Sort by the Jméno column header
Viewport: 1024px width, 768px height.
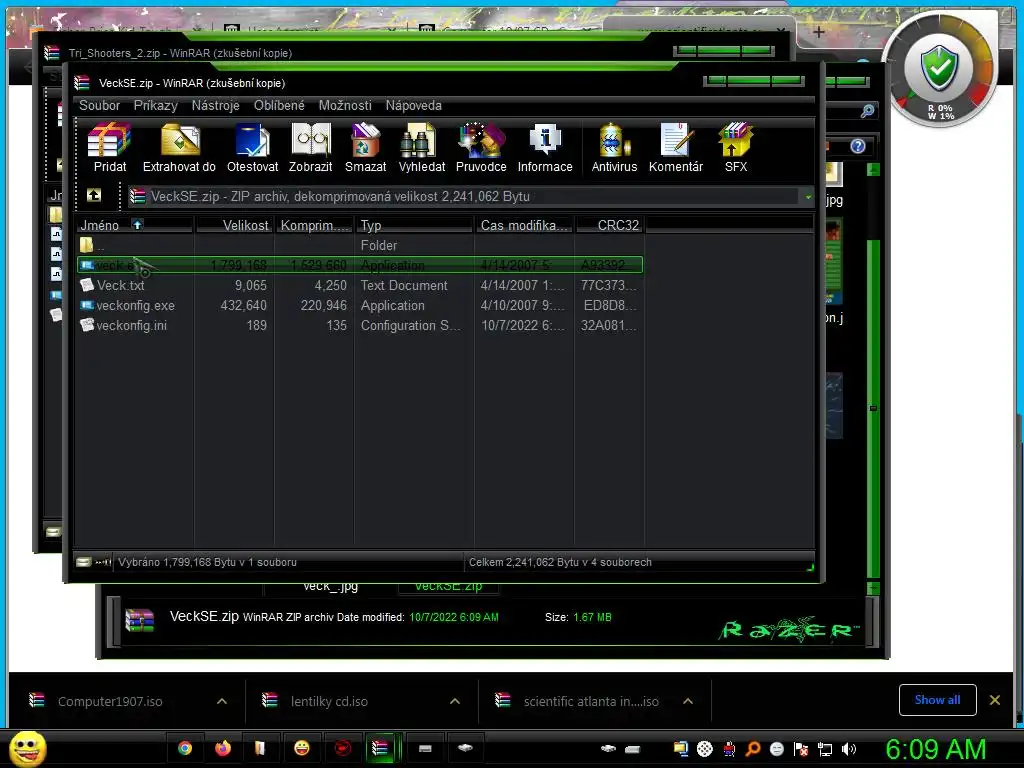click(x=135, y=225)
